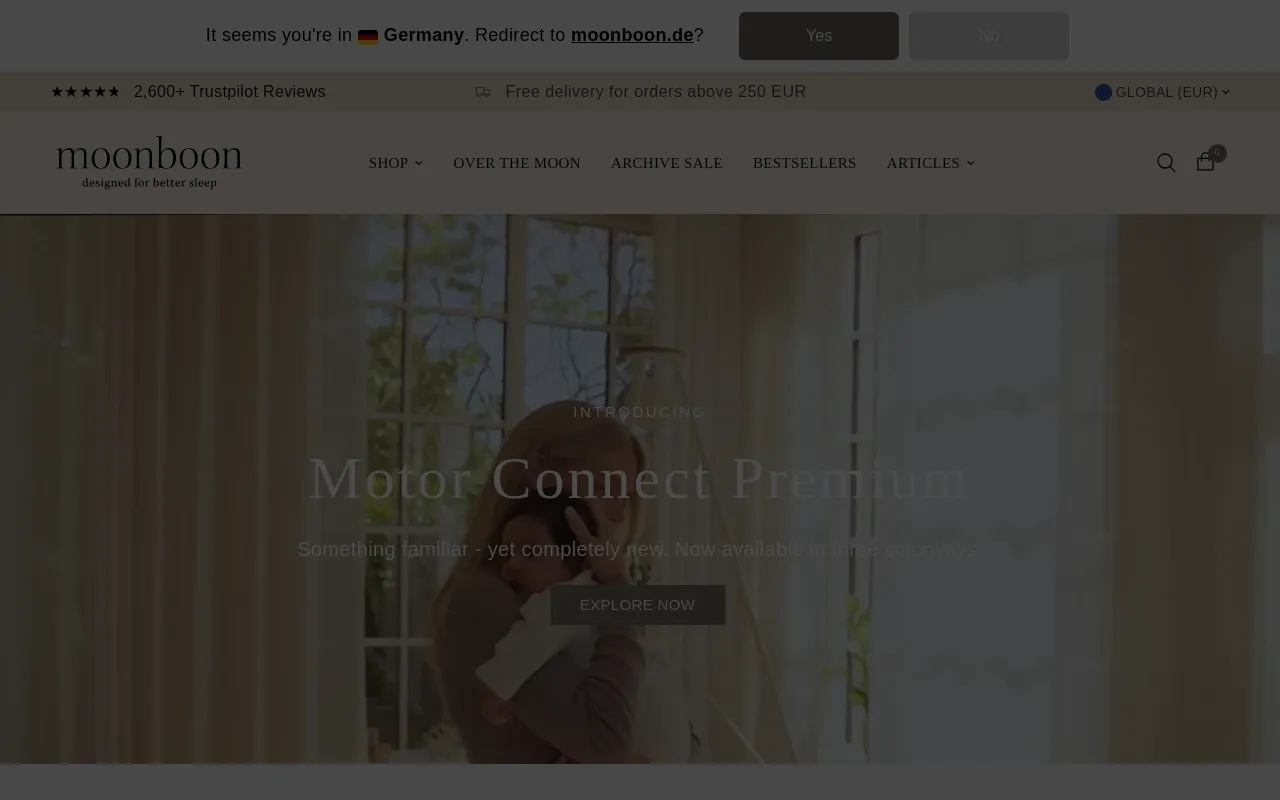Decline redirect with the No button

click(989, 36)
